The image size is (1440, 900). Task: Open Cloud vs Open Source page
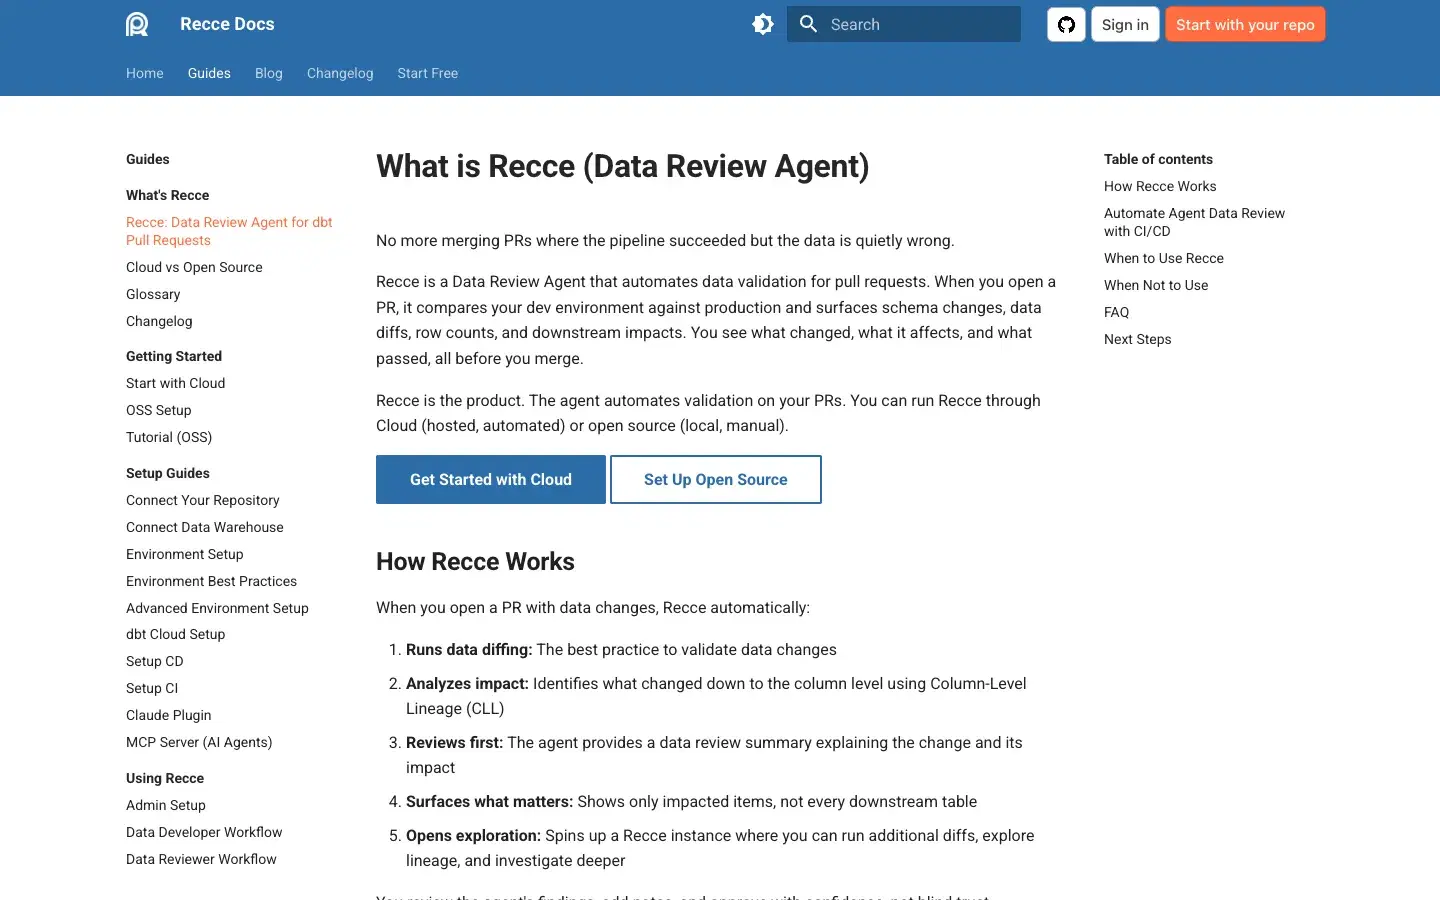point(194,267)
